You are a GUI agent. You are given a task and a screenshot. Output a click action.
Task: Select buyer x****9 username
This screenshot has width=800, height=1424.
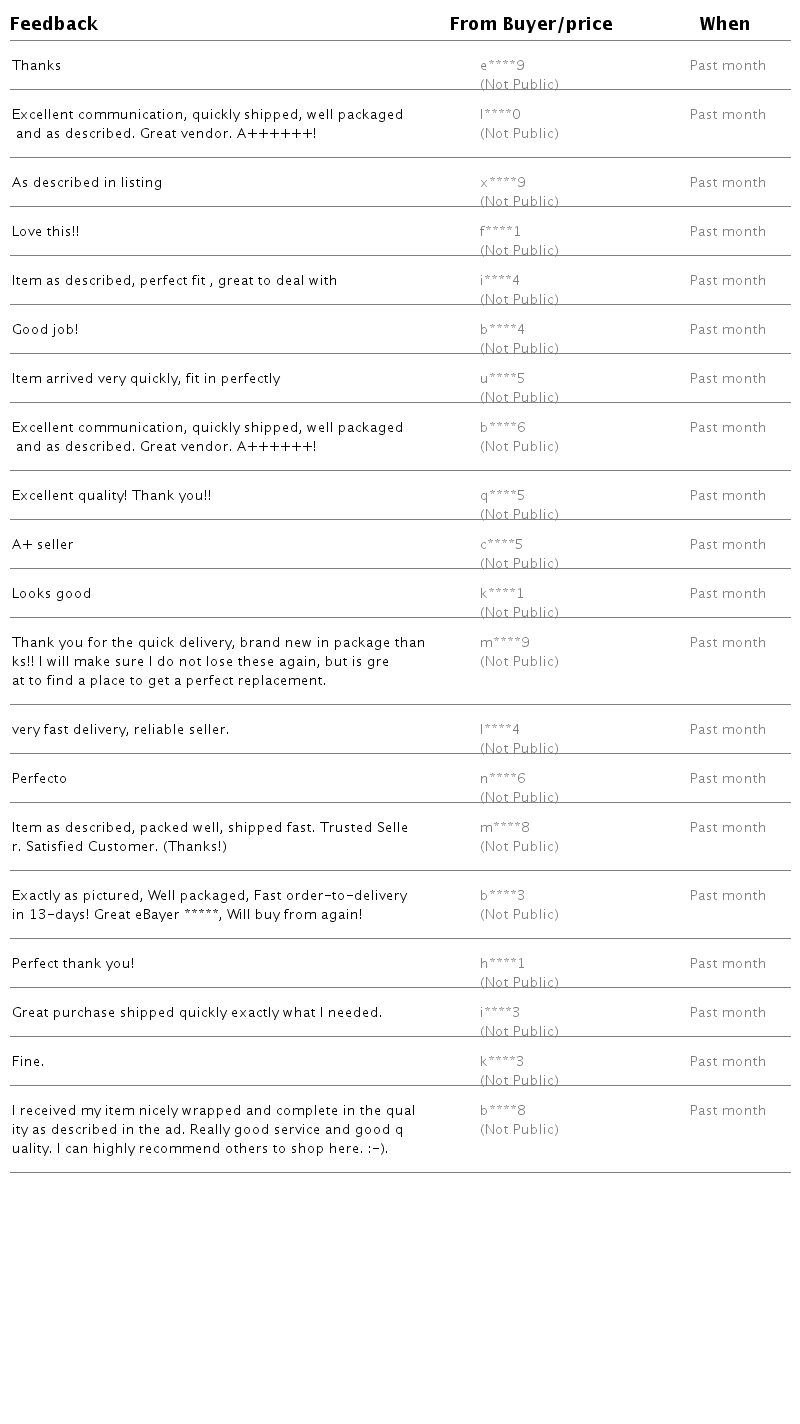click(502, 183)
